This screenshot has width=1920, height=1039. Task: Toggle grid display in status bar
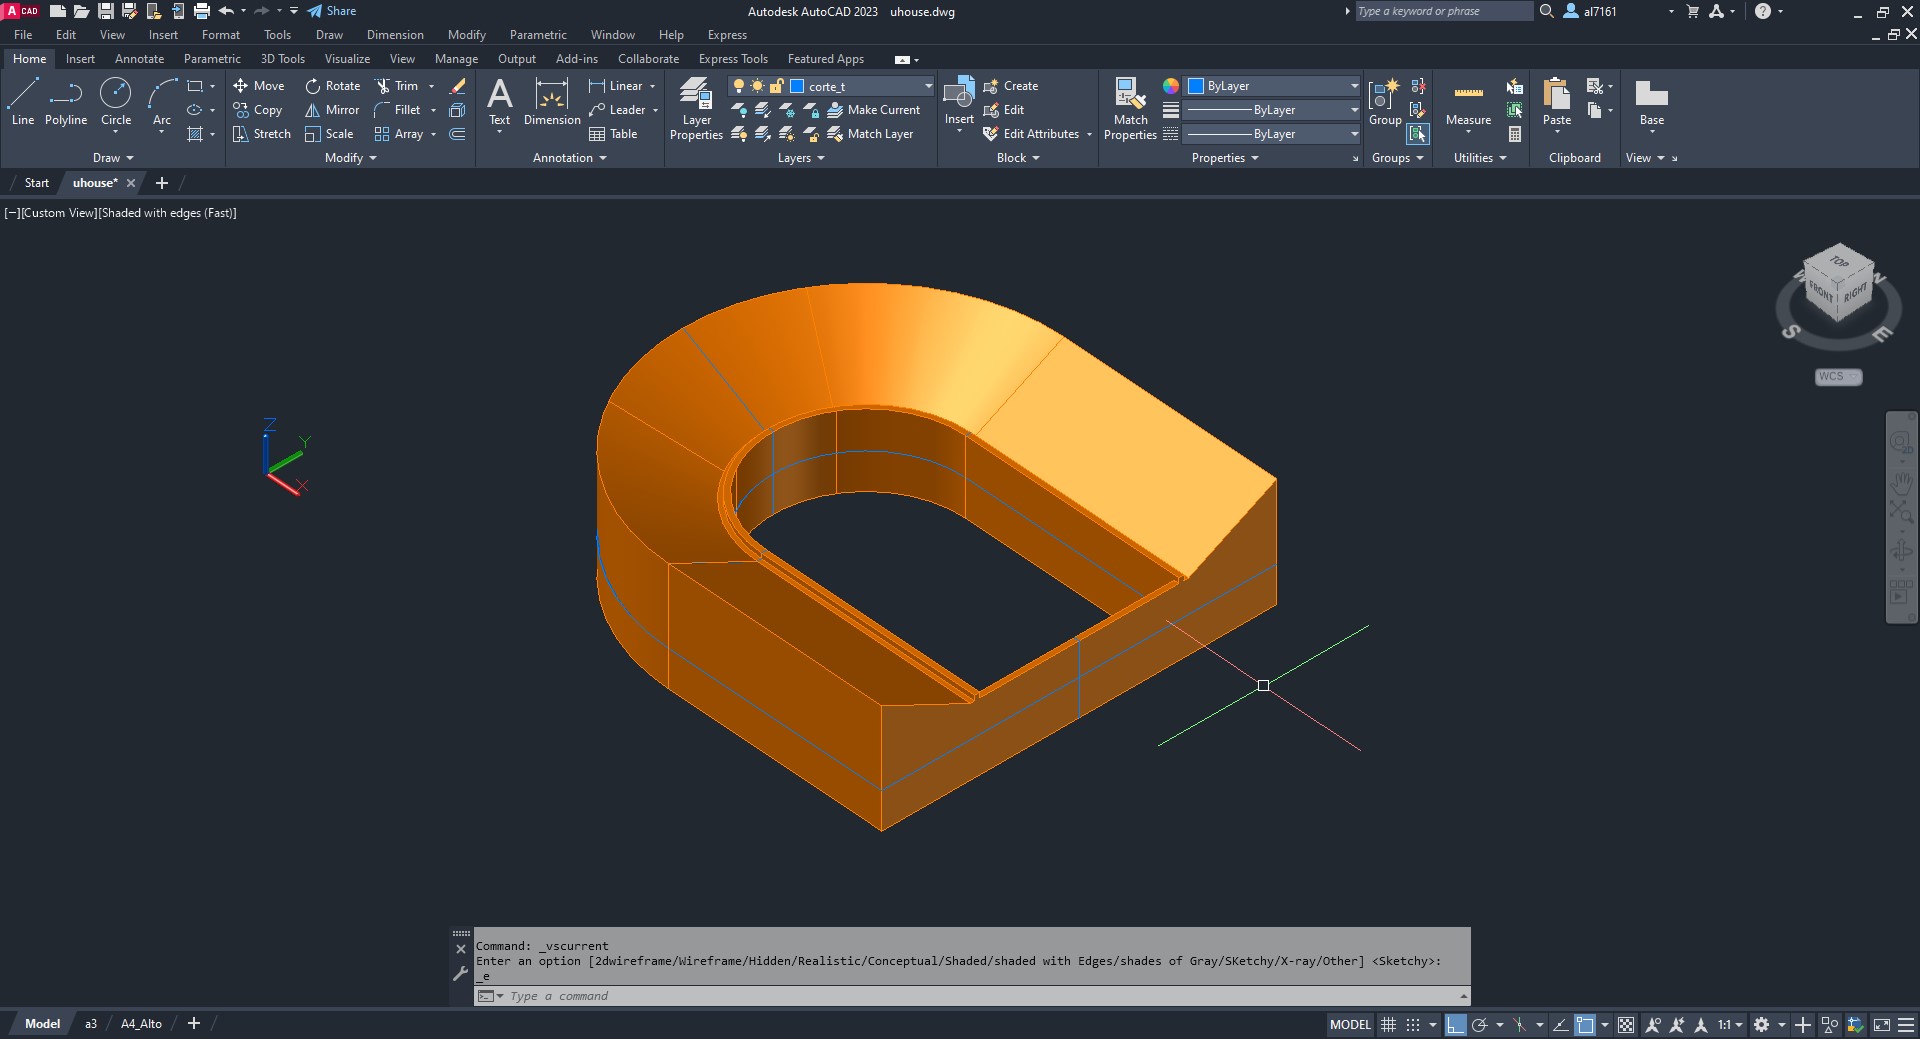[x=1388, y=1024]
